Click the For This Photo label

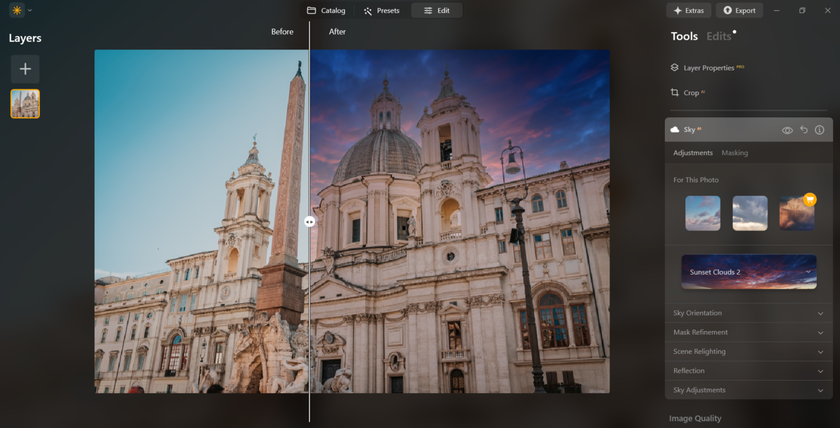696,180
